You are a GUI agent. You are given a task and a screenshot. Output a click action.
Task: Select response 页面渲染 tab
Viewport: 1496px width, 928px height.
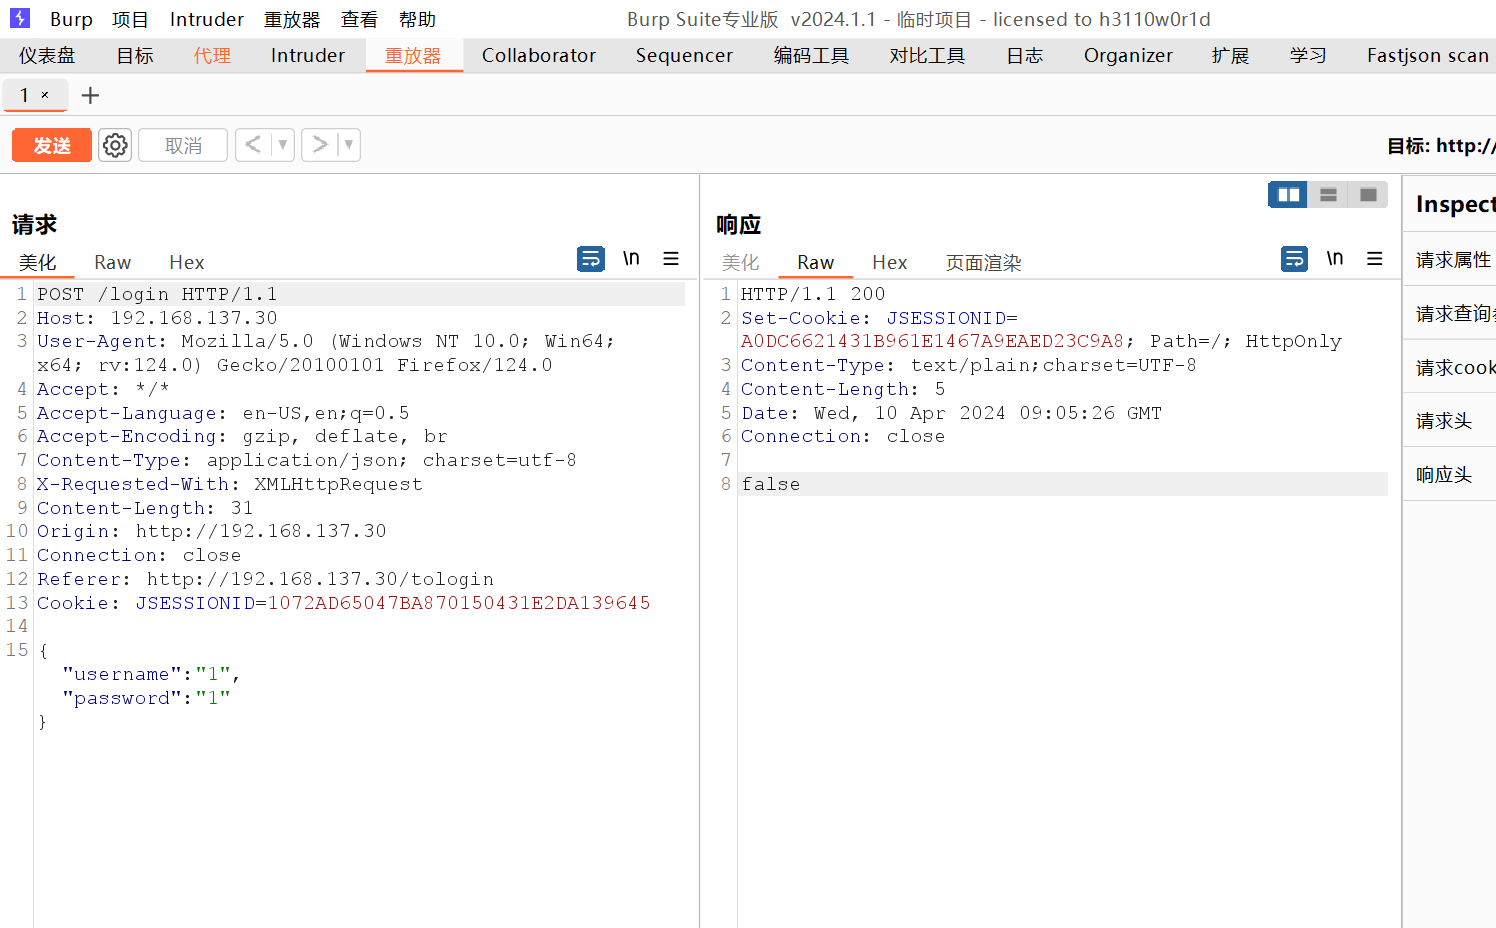[984, 263]
